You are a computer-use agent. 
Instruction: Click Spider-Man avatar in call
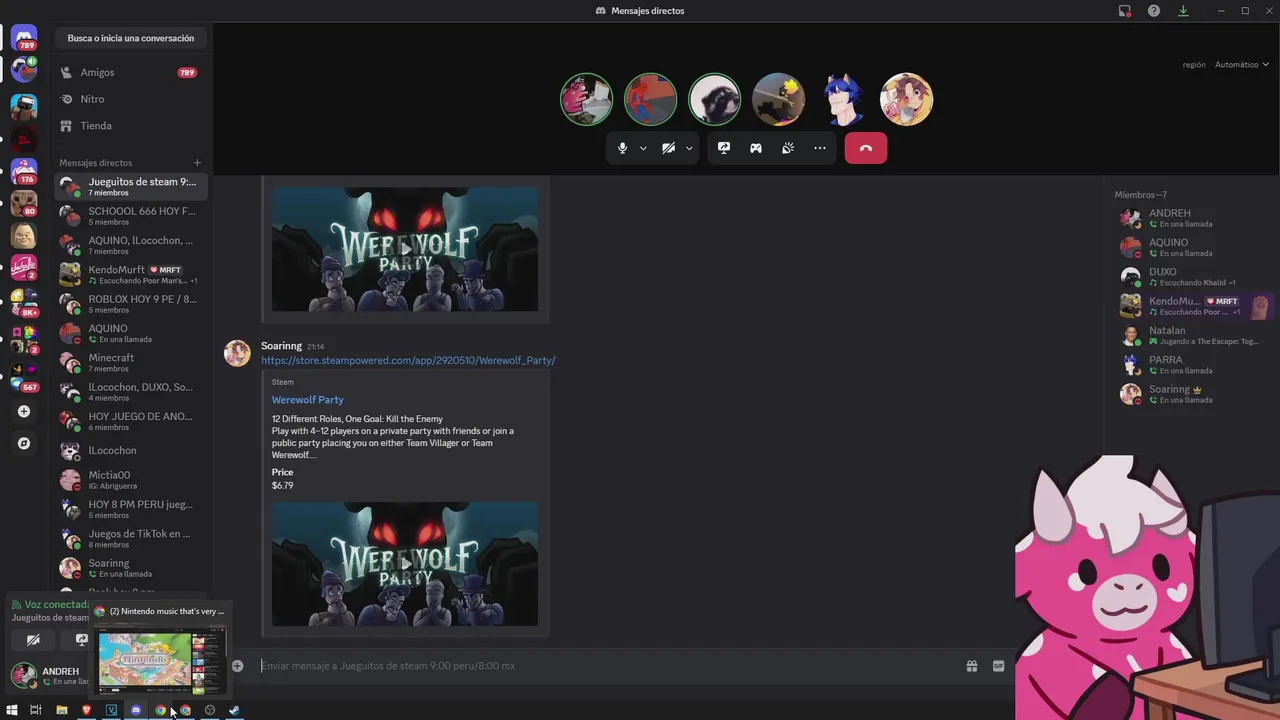point(650,99)
